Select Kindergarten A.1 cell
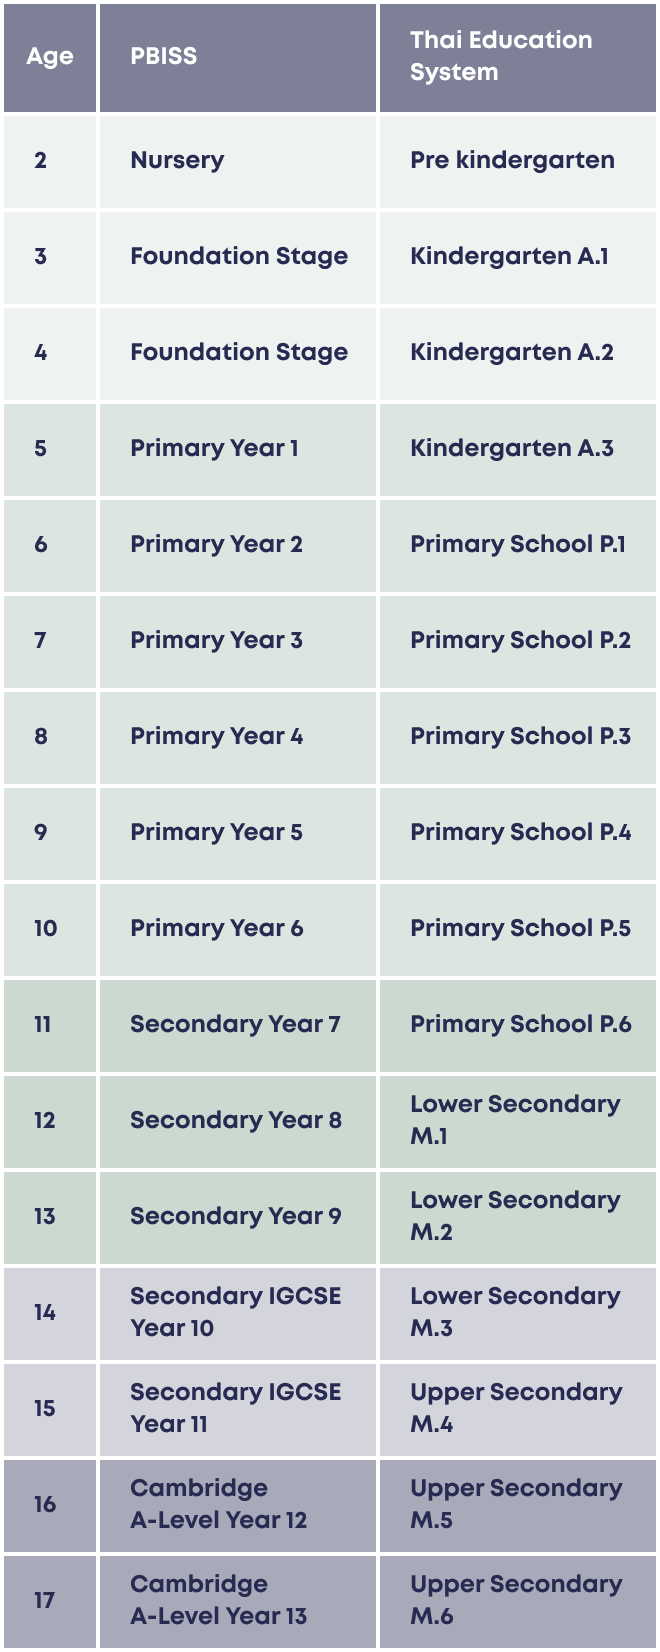660x1652 pixels. 509,257
